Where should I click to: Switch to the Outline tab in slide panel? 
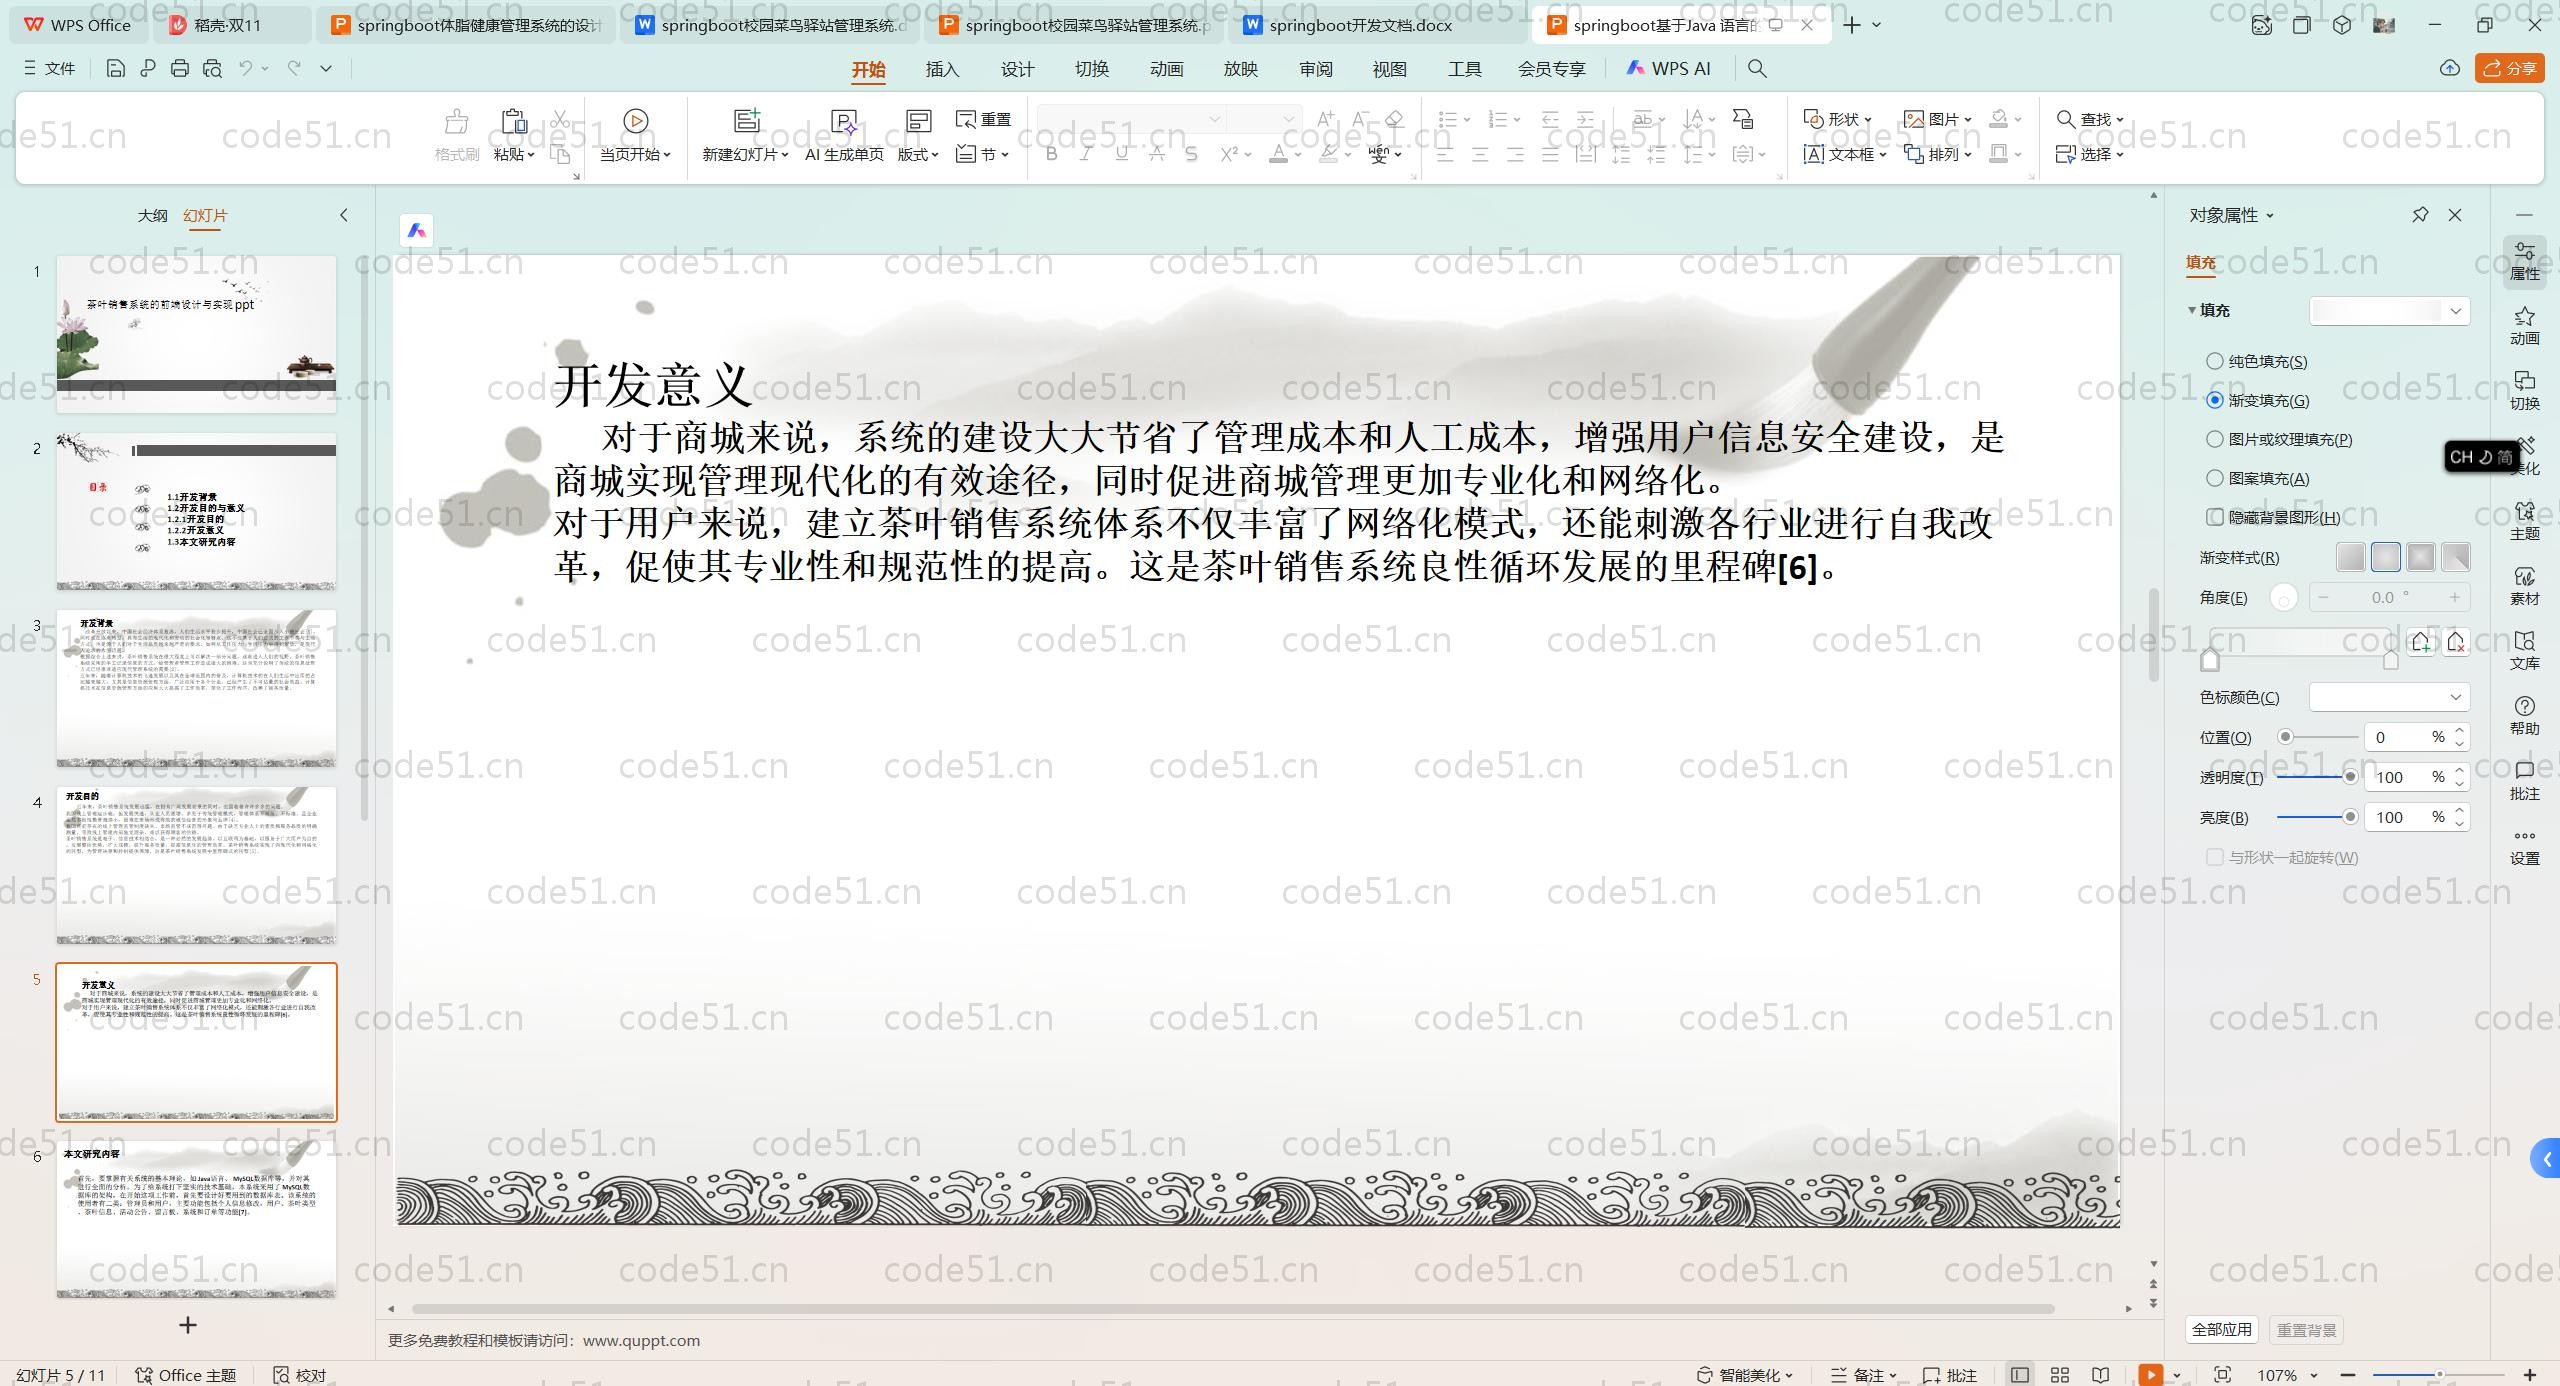(x=152, y=215)
